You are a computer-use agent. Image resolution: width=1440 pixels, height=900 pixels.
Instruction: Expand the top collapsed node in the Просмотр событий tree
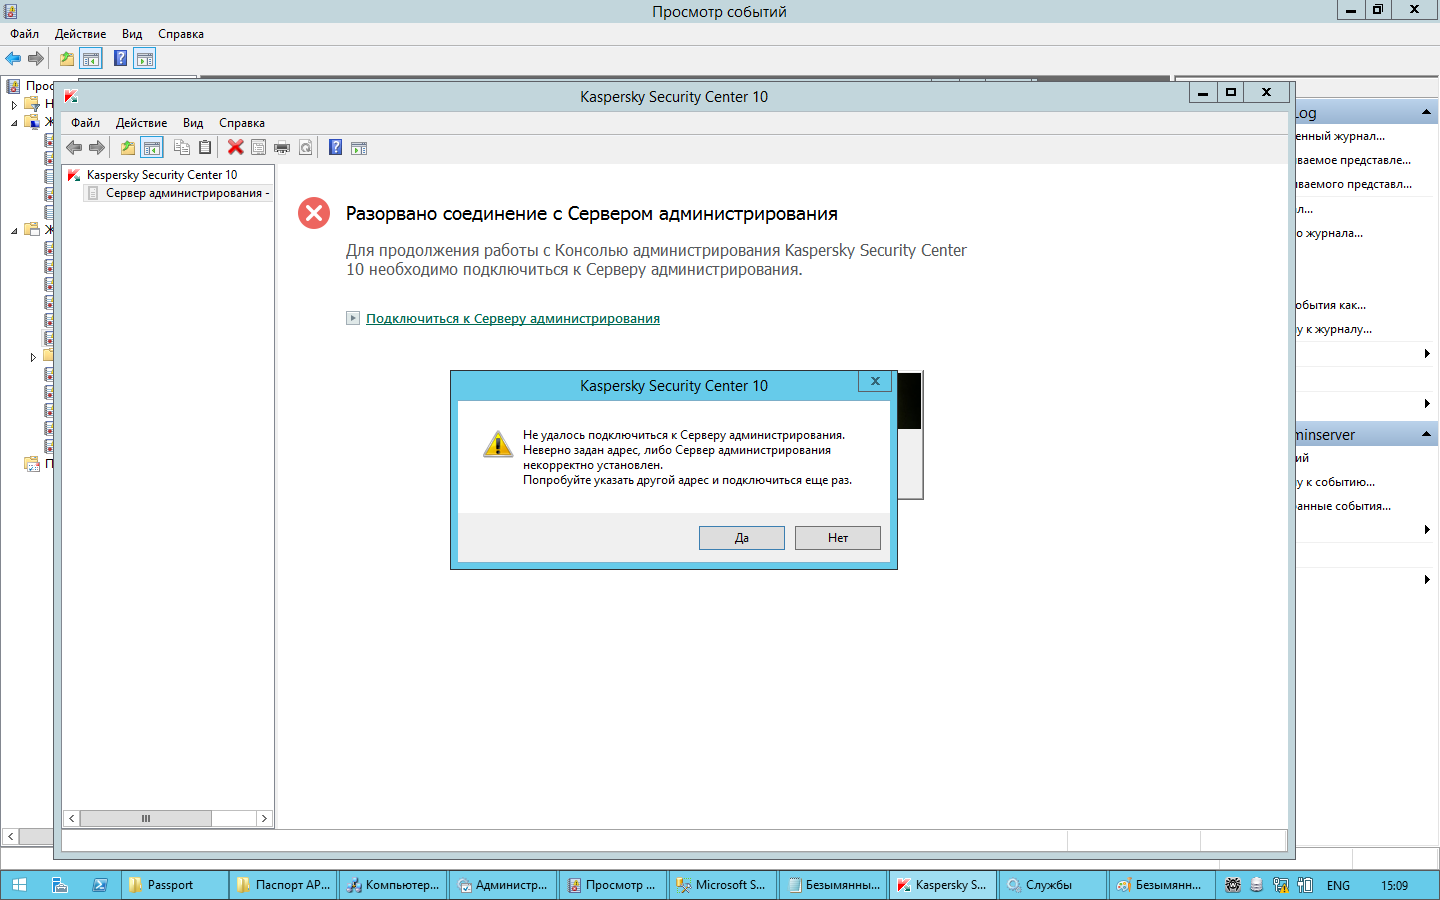click(14, 104)
